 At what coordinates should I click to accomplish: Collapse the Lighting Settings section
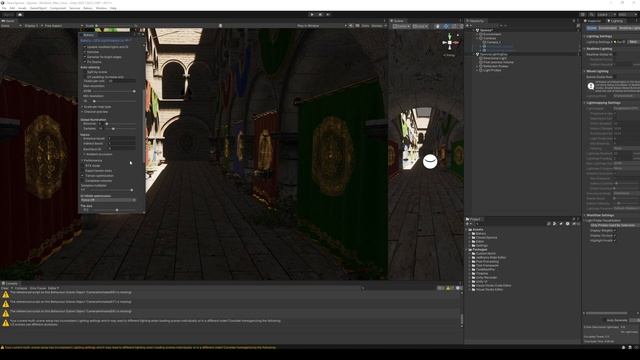tap(584, 36)
